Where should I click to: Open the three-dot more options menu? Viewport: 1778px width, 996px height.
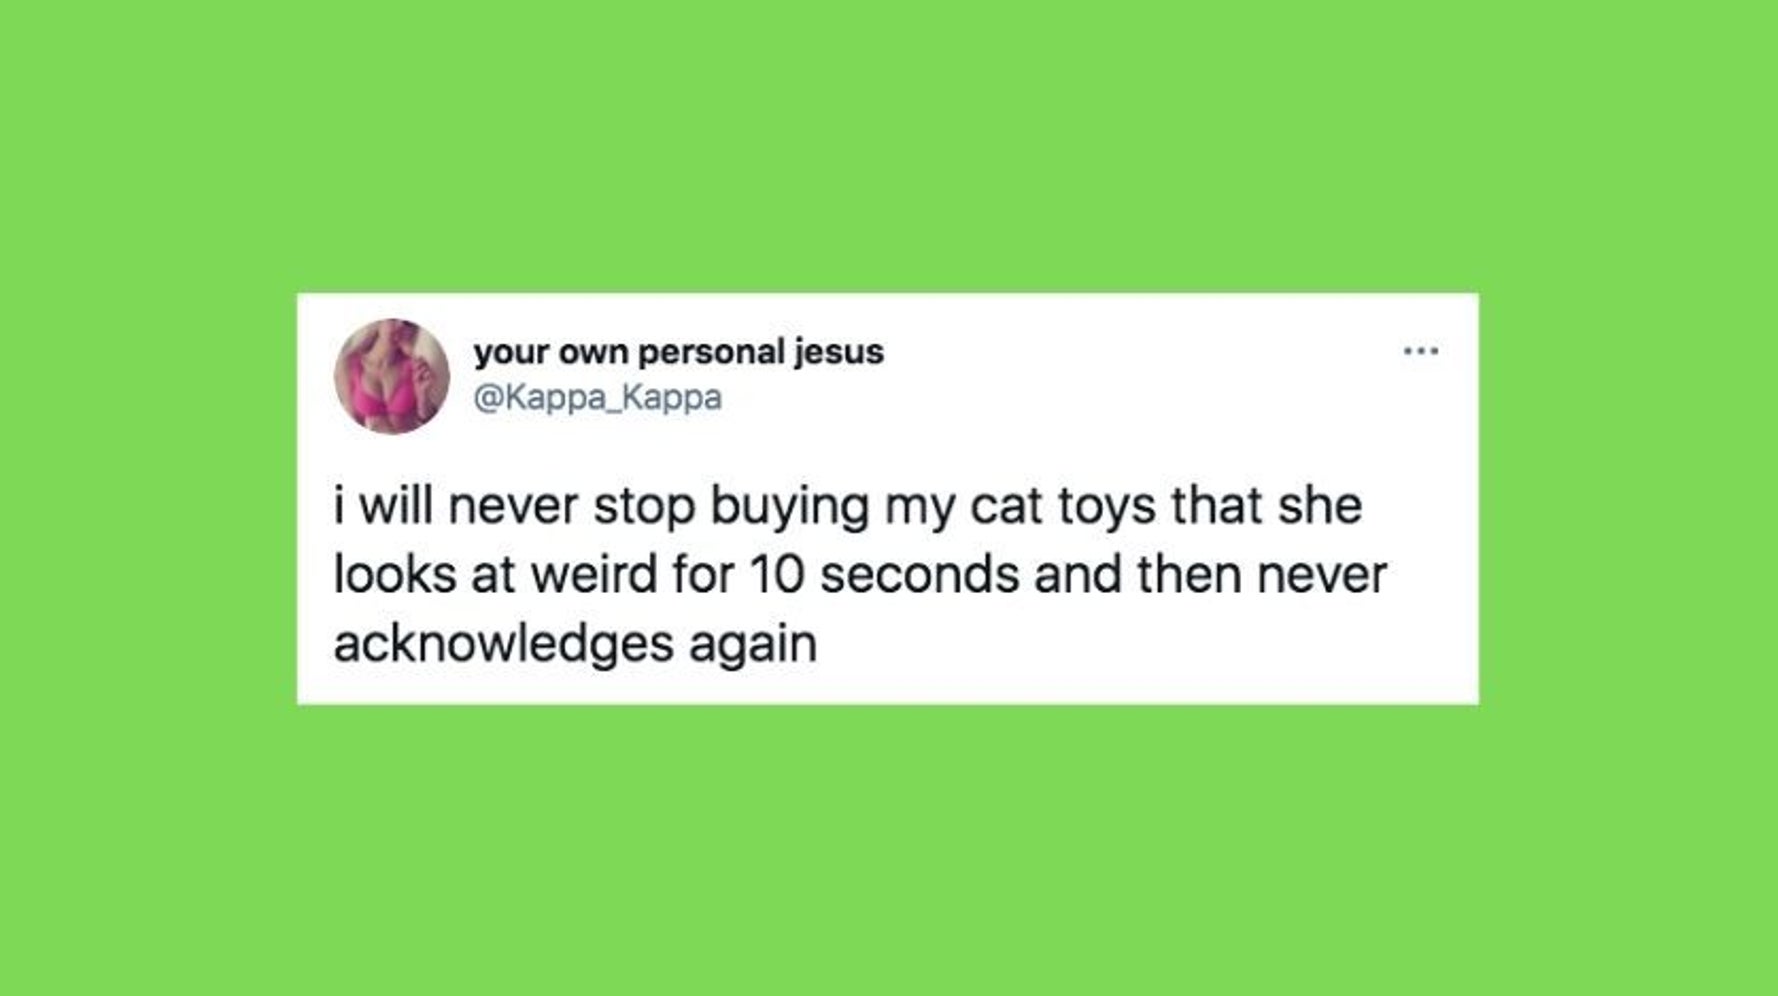click(x=1421, y=351)
